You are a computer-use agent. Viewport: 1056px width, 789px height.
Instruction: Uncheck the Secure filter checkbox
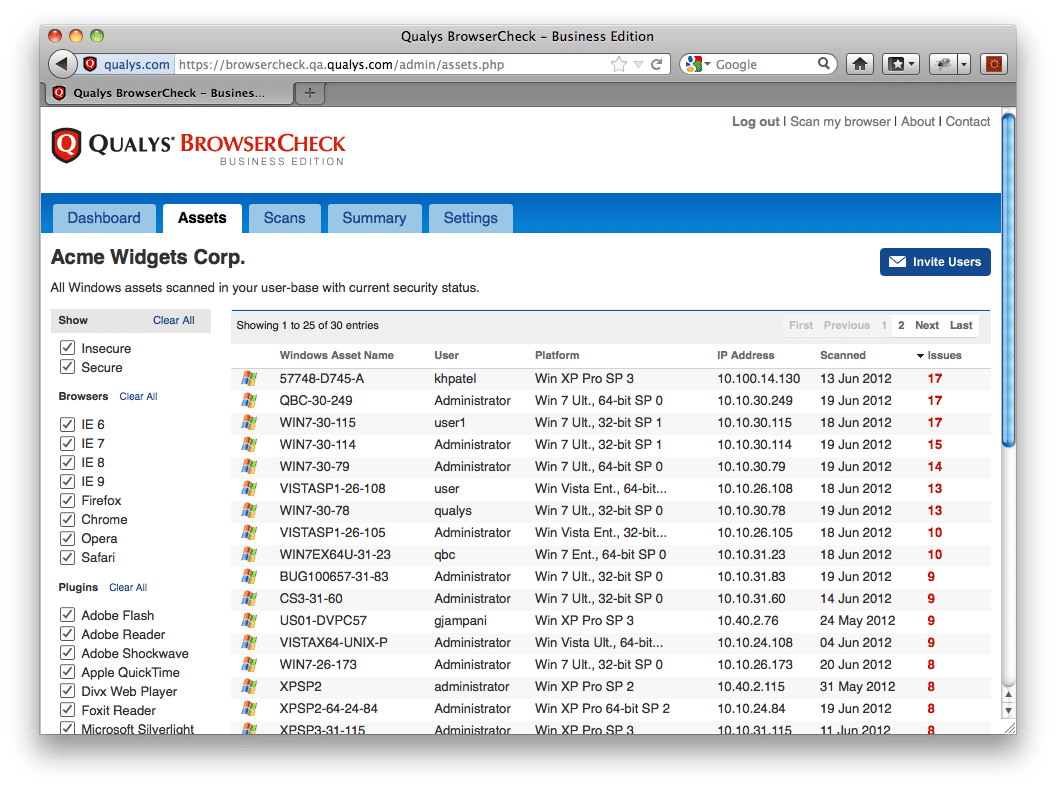(67, 366)
